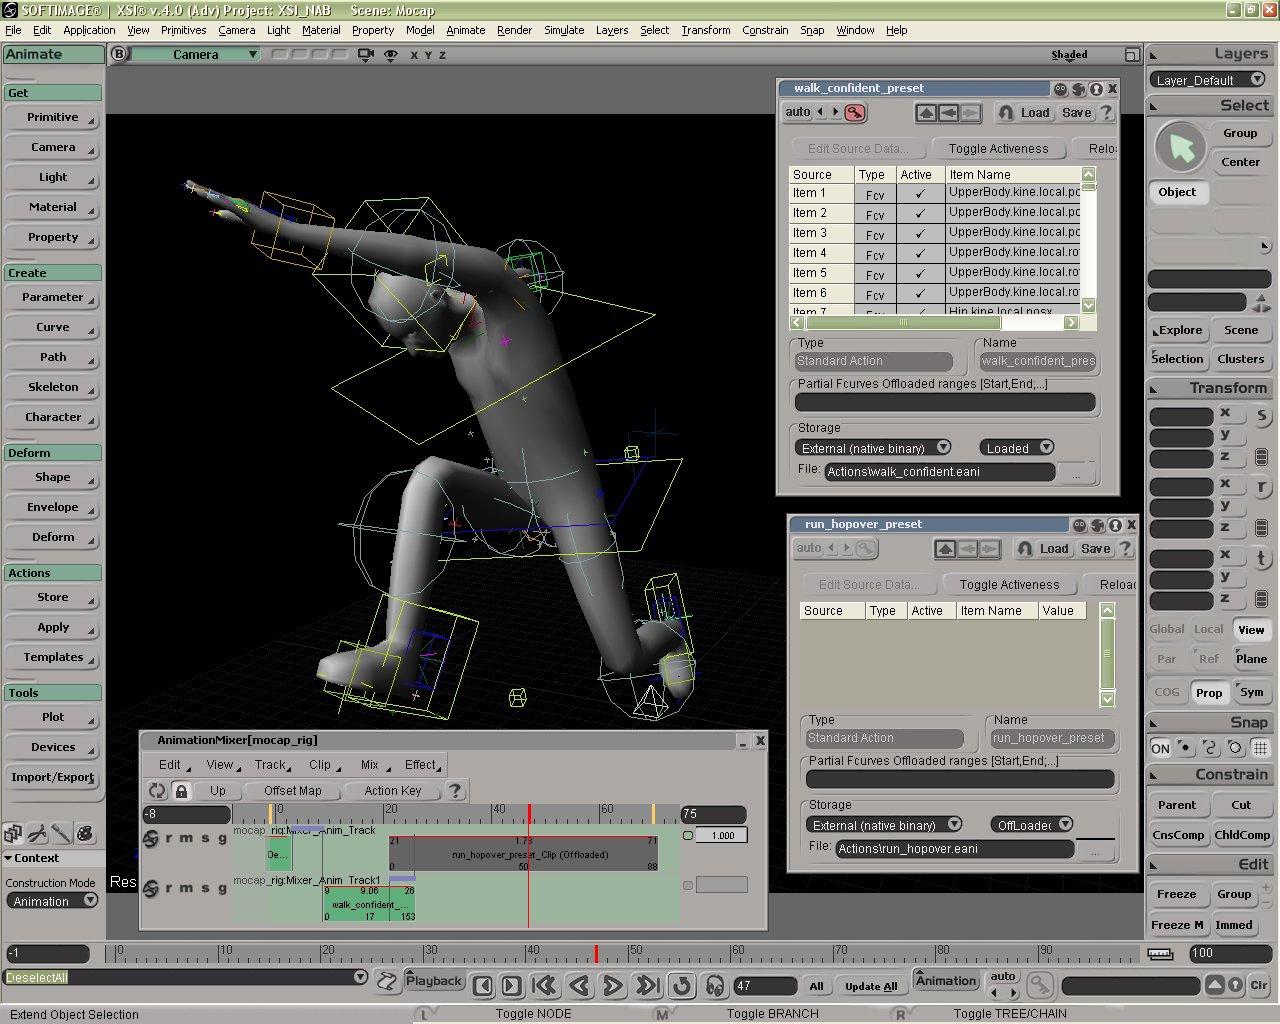
Task: Open the Primitives menu
Action: coord(183,30)
